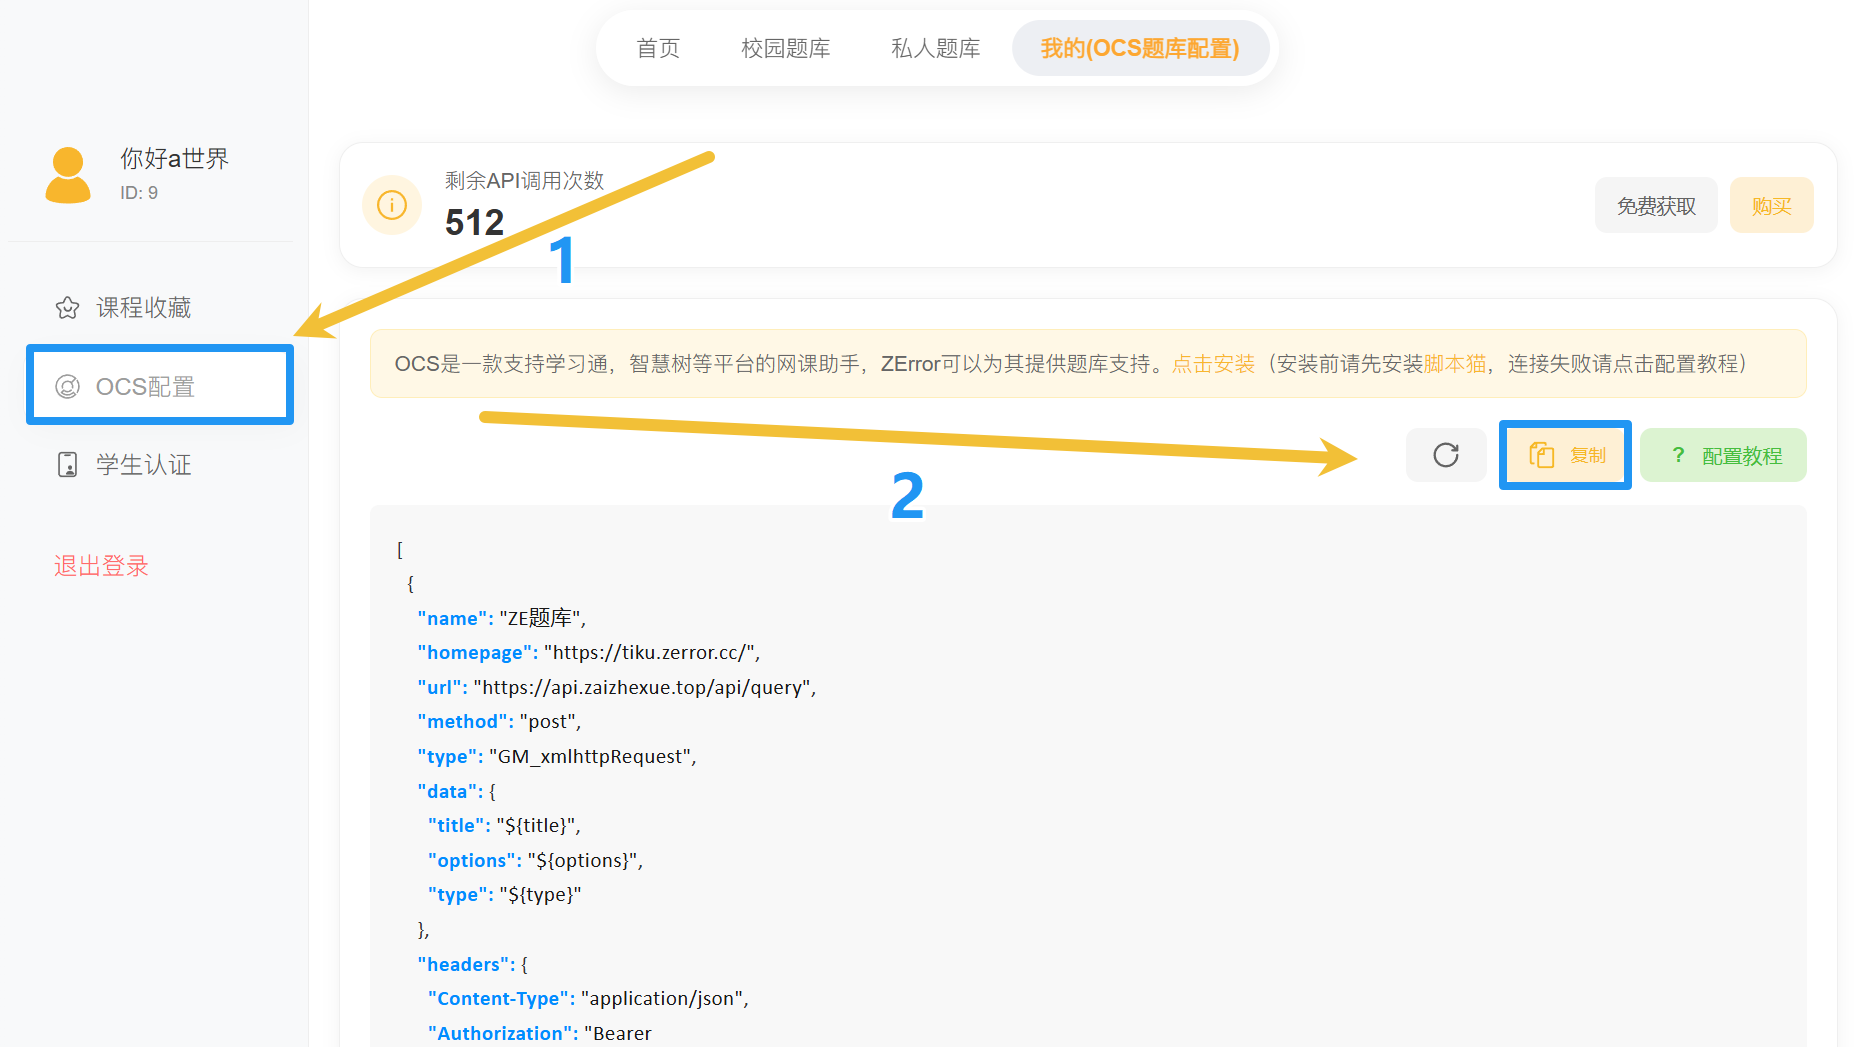Select 我的(OCS题库配置) tab
The height and width of the screenshot is (1047, 1872).
pyautogui.click(x=1140, y=48)
